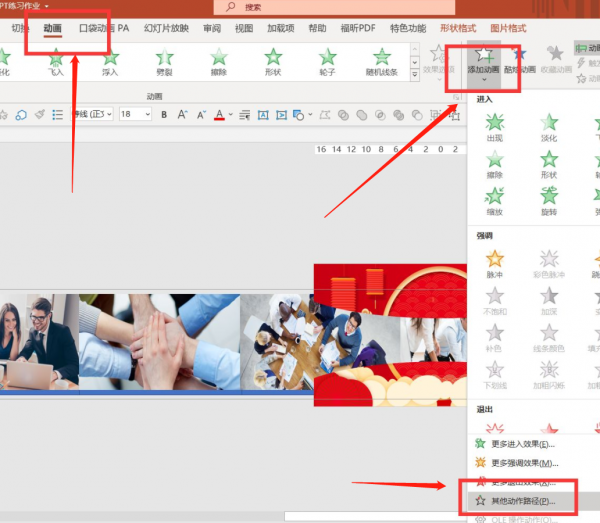This screenshot has height=523, width=600.
Task: Open the font color dropdown arrow
Action: pyautogui.click(x=231, y=114)
